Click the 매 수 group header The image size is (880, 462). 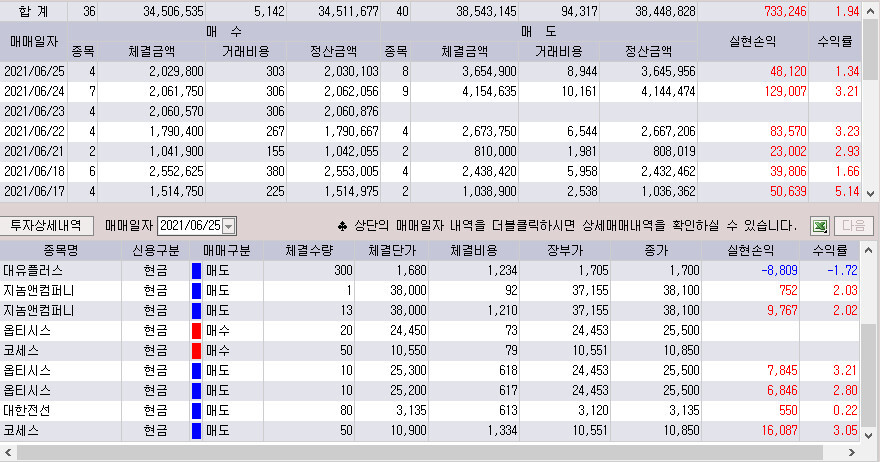pyautogui.click(x=223, y=31)
